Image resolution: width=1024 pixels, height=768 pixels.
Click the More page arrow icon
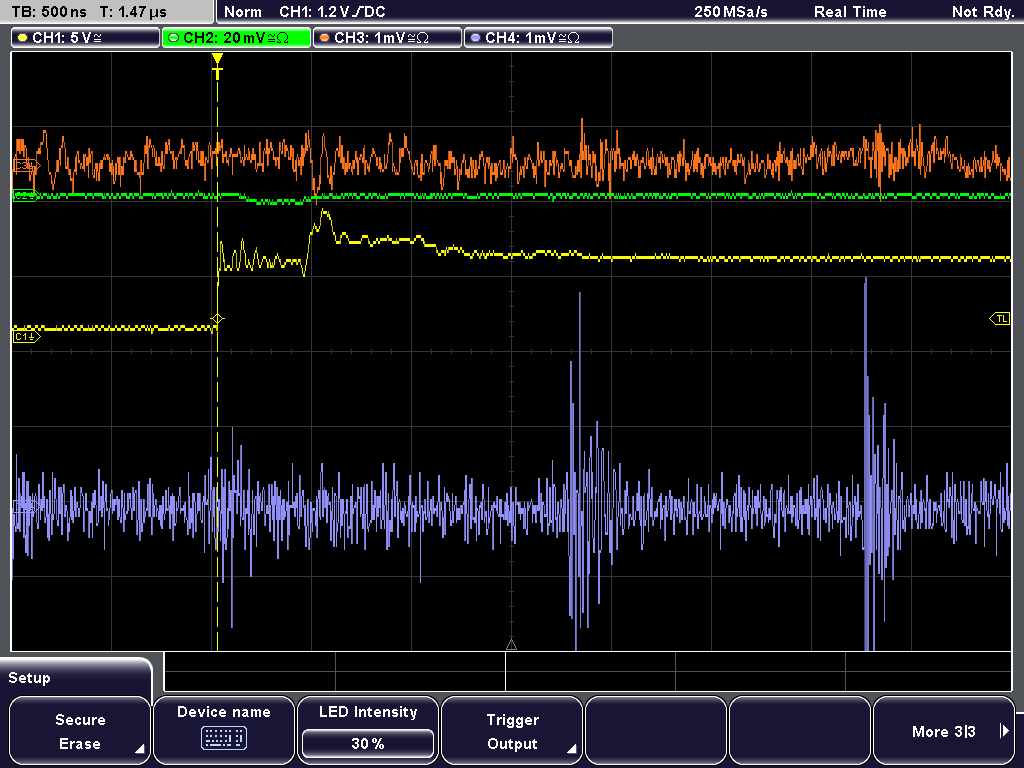tap(1004, 731)
